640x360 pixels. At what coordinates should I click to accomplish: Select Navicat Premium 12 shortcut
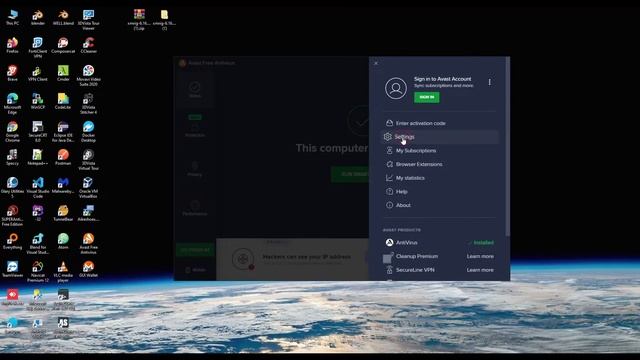[x=38, y=271]
